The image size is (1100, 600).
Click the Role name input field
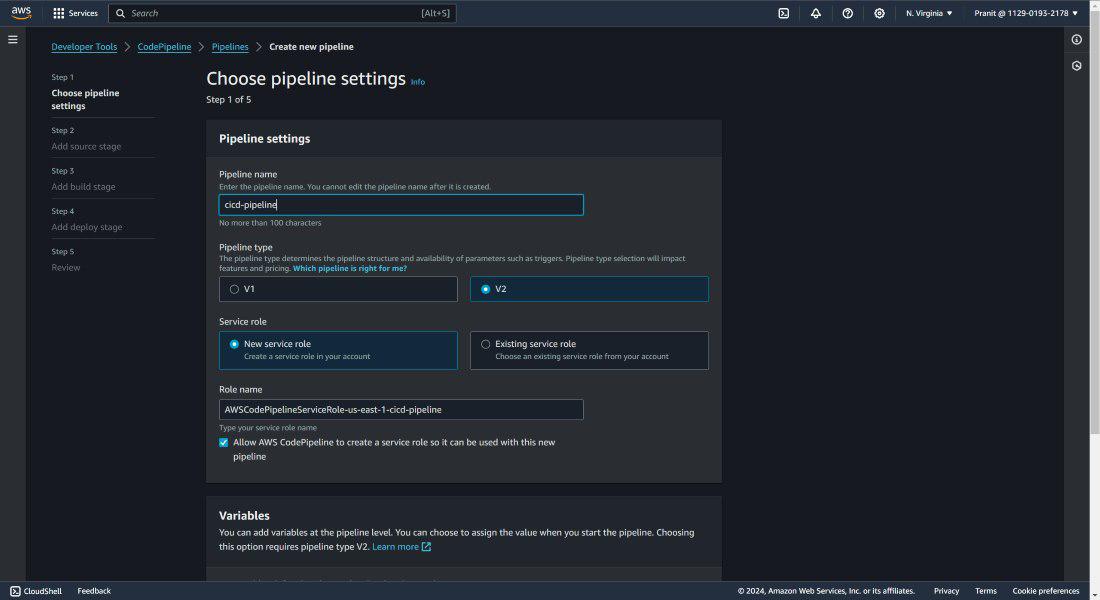(x=401, y=410)
